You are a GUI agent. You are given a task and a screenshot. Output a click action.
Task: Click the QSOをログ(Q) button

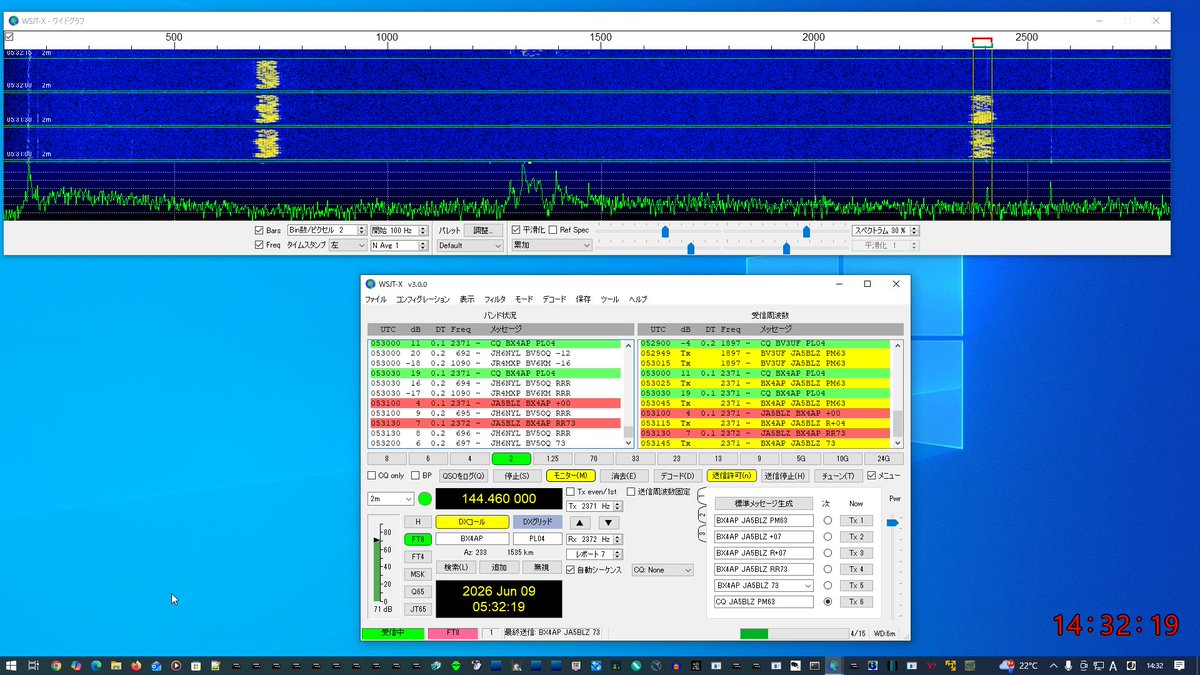tap(464, 476)
